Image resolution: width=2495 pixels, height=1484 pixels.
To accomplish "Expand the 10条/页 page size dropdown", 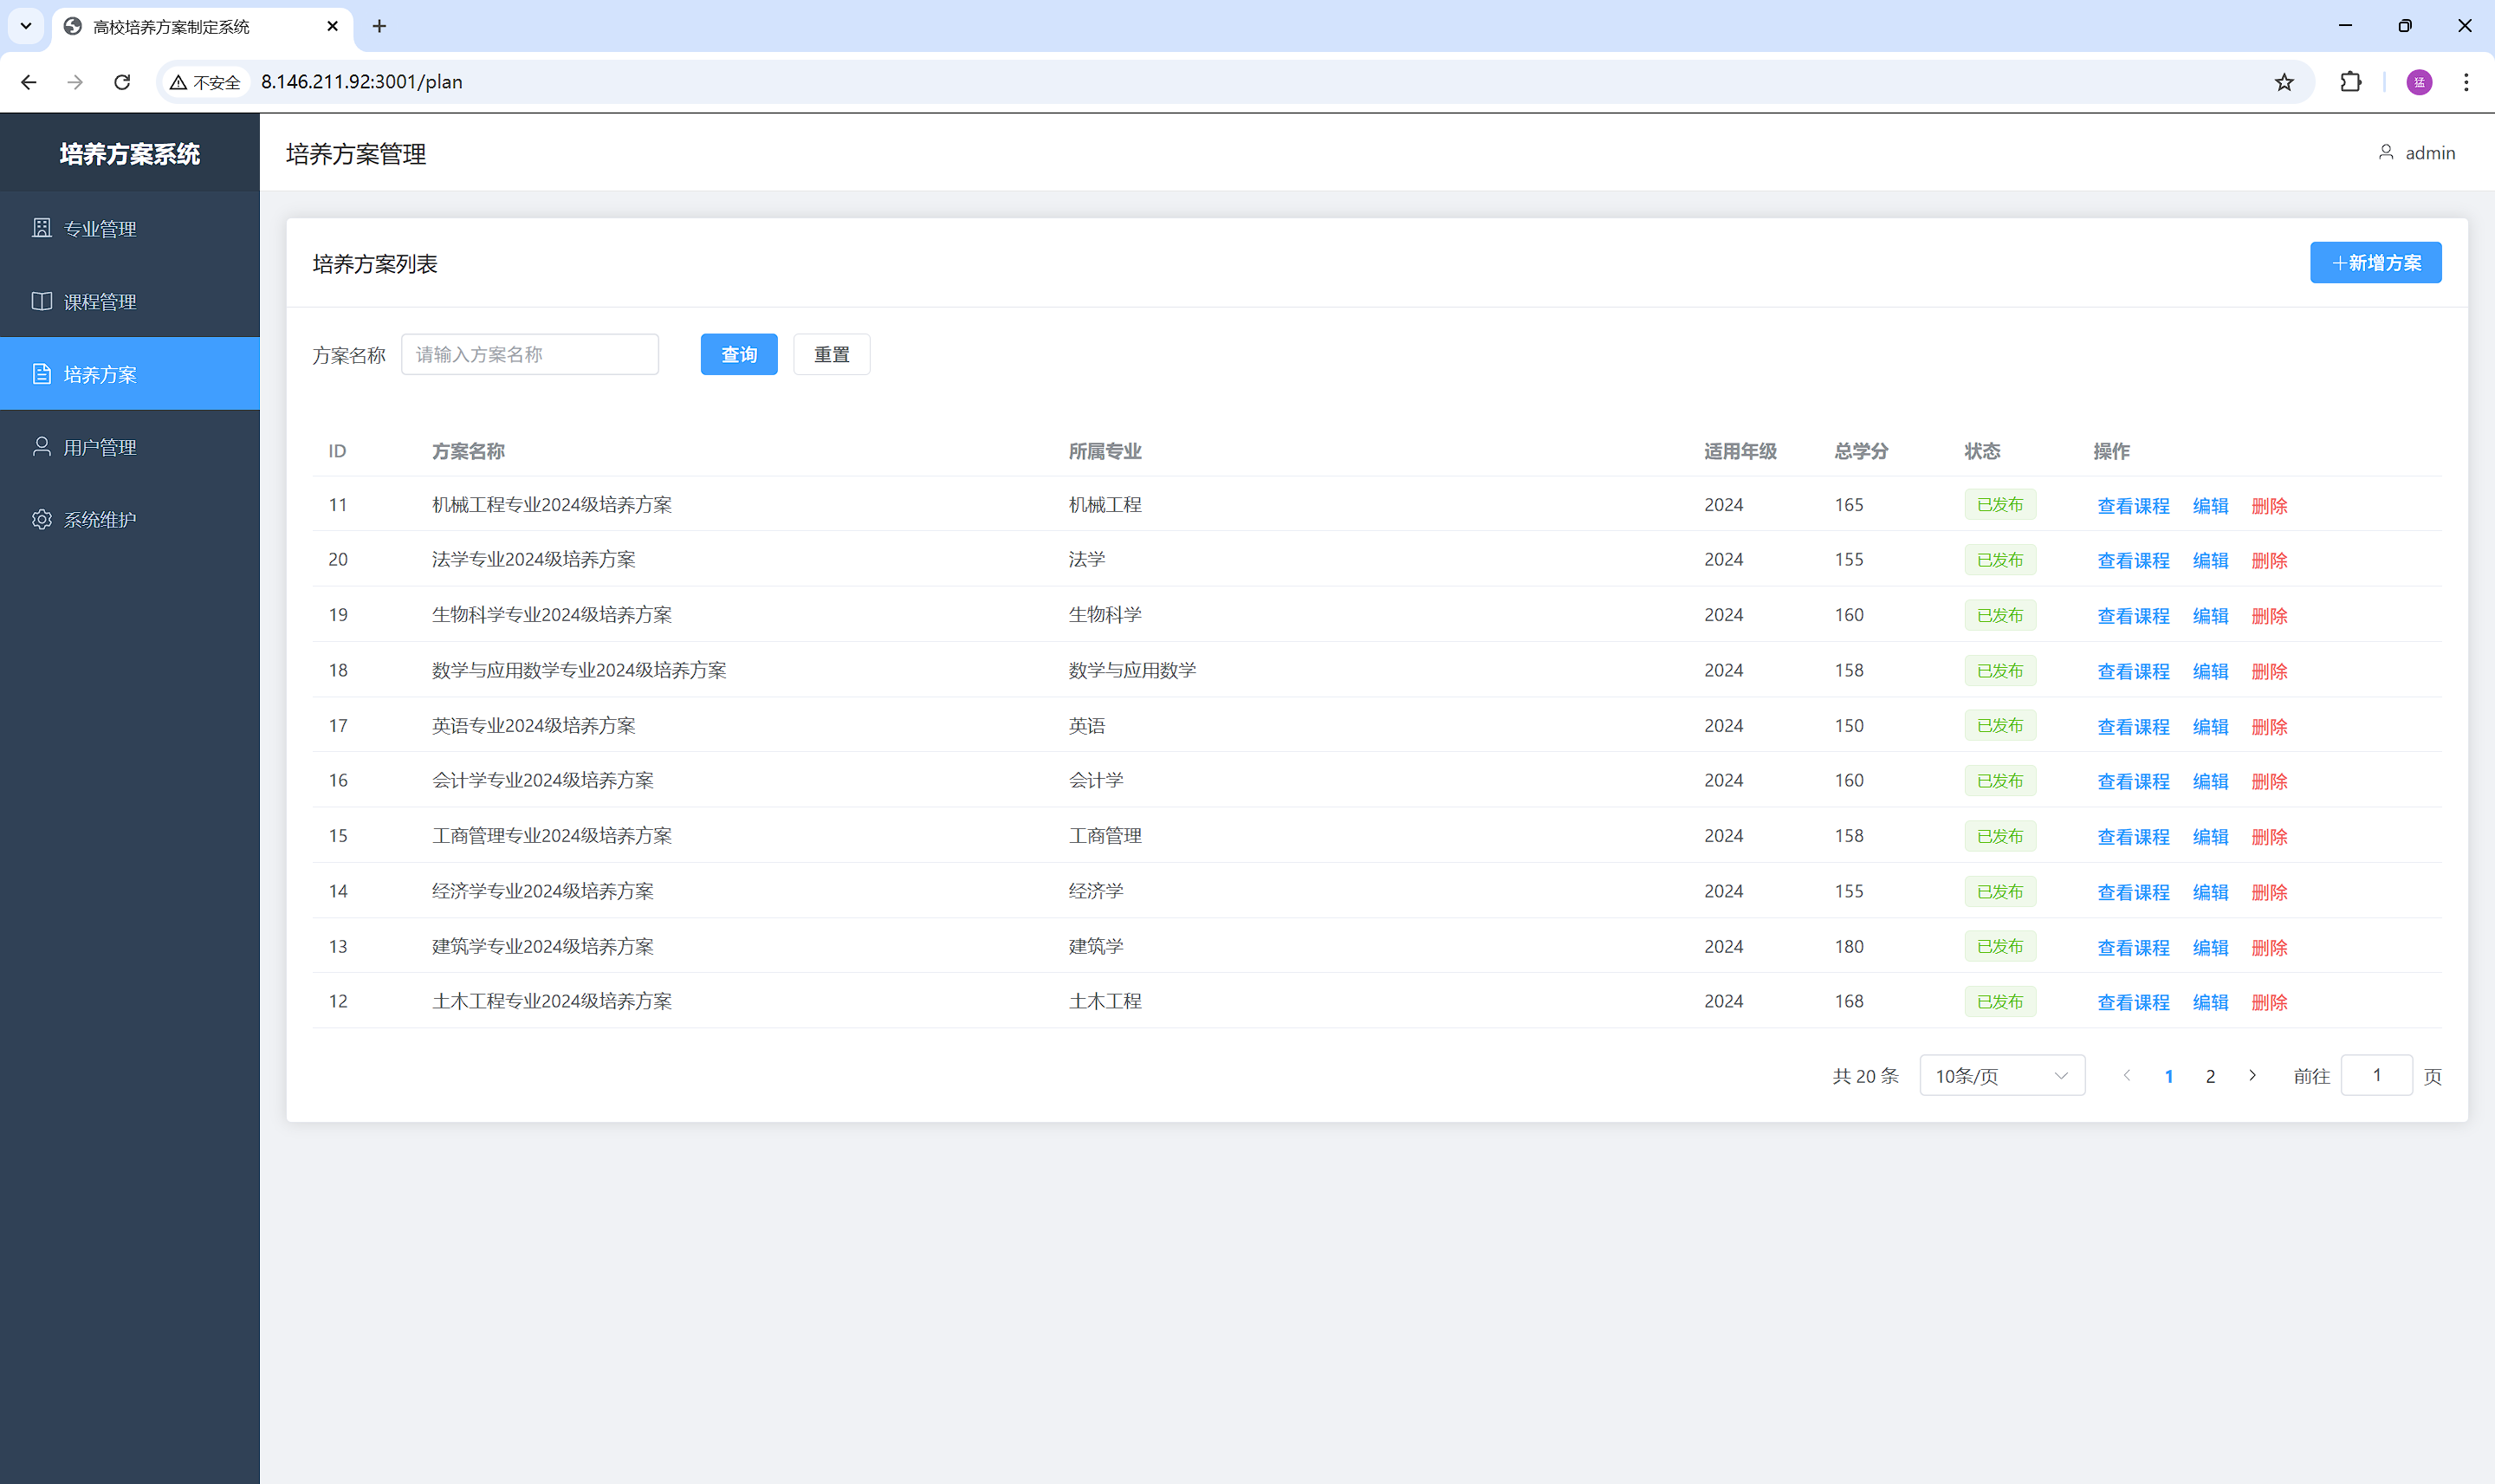I will tap(2001, 1075).
